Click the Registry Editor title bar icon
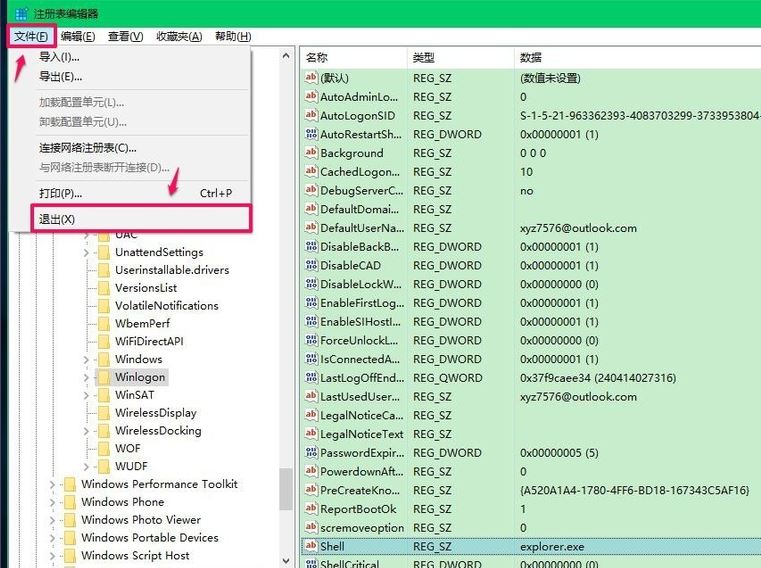The height and width of the screenshot is (568, 761). pyautogui.click(x=21, y=13)
